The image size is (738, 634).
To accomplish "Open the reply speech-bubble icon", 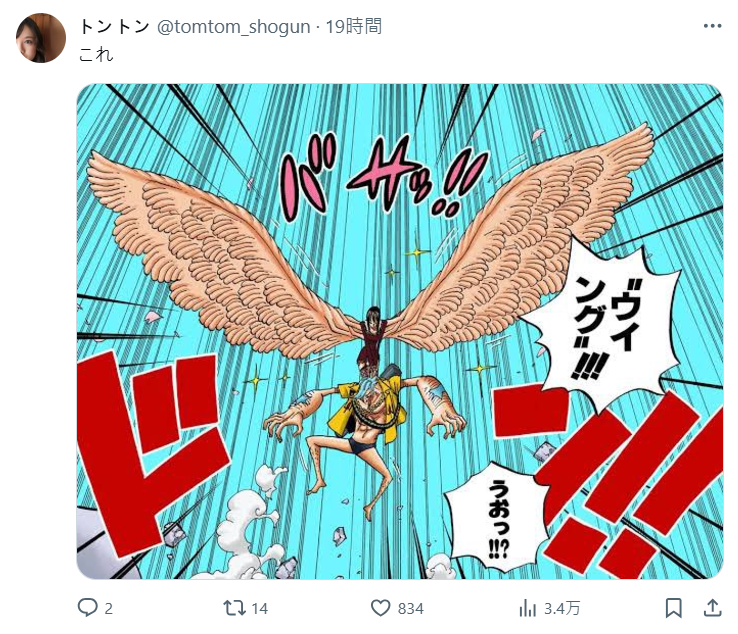I will click(88, 608).
